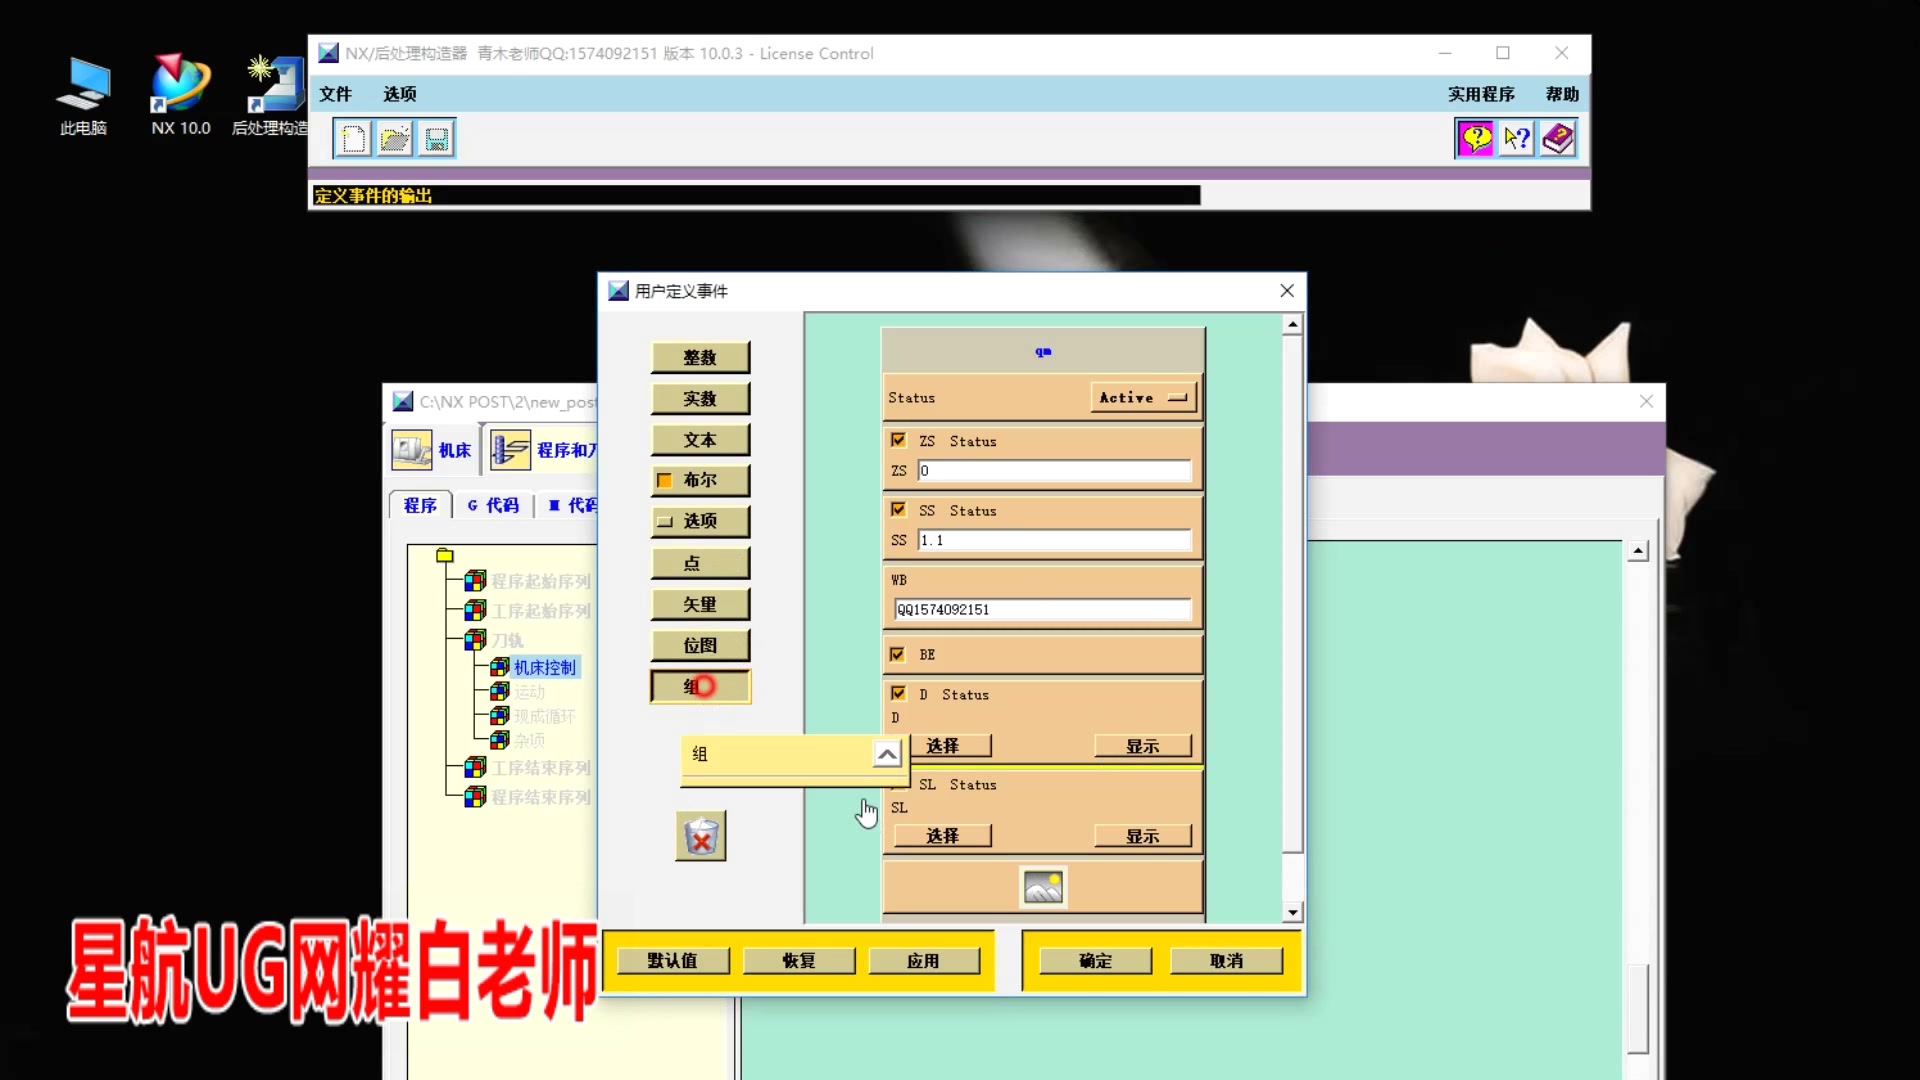
Task: Toggle the ZS Status checkbox
Action: tap(898, 439)
